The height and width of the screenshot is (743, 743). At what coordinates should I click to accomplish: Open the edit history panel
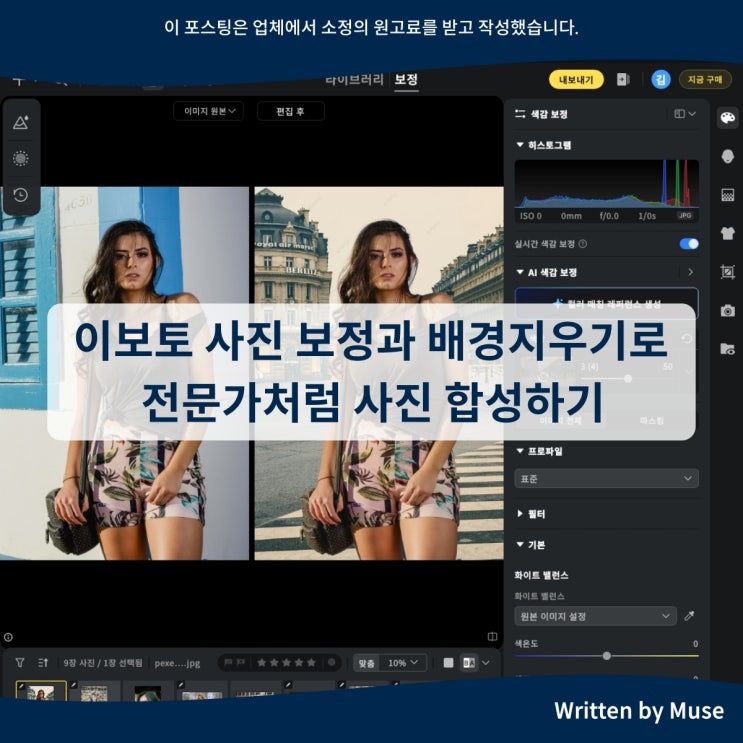point(21,195)
